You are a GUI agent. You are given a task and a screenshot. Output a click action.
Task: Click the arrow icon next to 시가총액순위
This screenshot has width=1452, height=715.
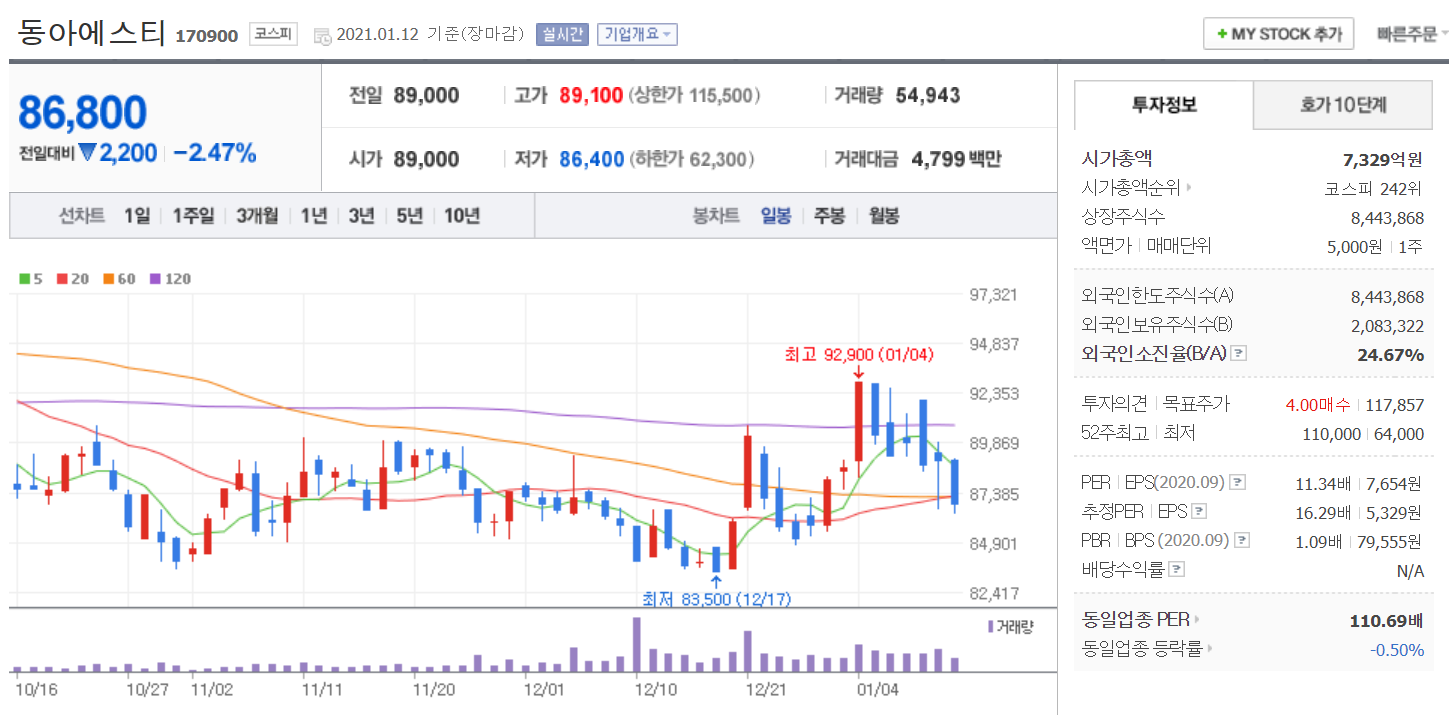tap(1189, 188)
